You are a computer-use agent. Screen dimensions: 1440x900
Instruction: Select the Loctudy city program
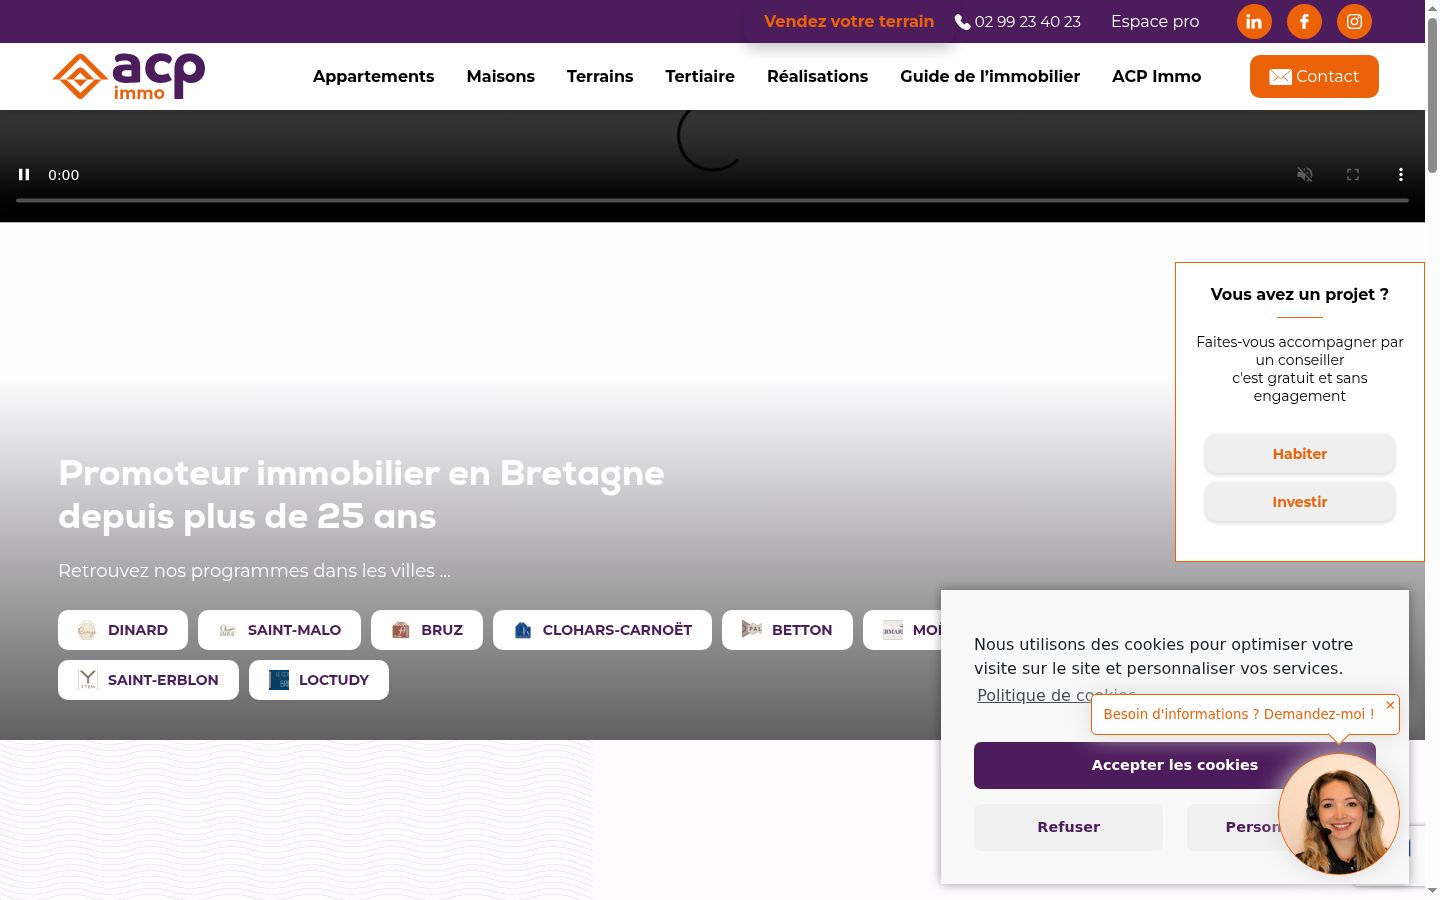tap(319, 680)
